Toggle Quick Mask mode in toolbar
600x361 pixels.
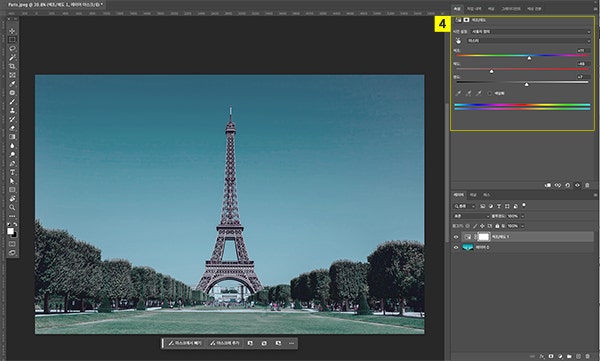[12, 244]
